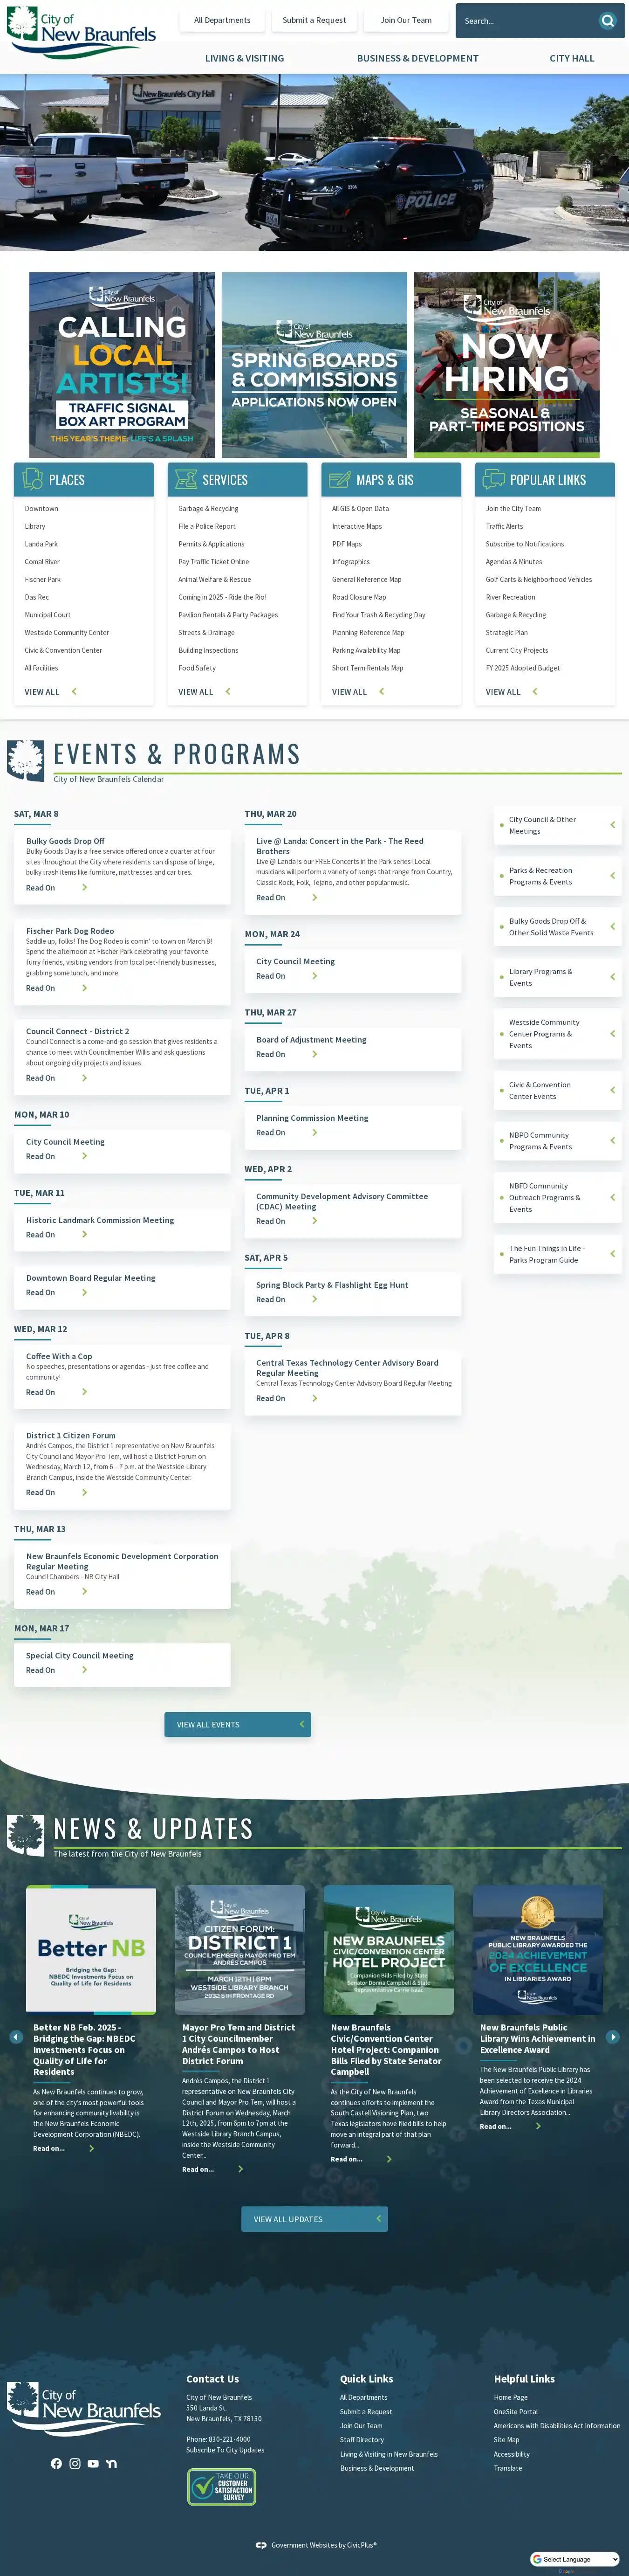Click chevron beside Places View All
This screenshot has height=2576, width=629.
pos(74,691)
